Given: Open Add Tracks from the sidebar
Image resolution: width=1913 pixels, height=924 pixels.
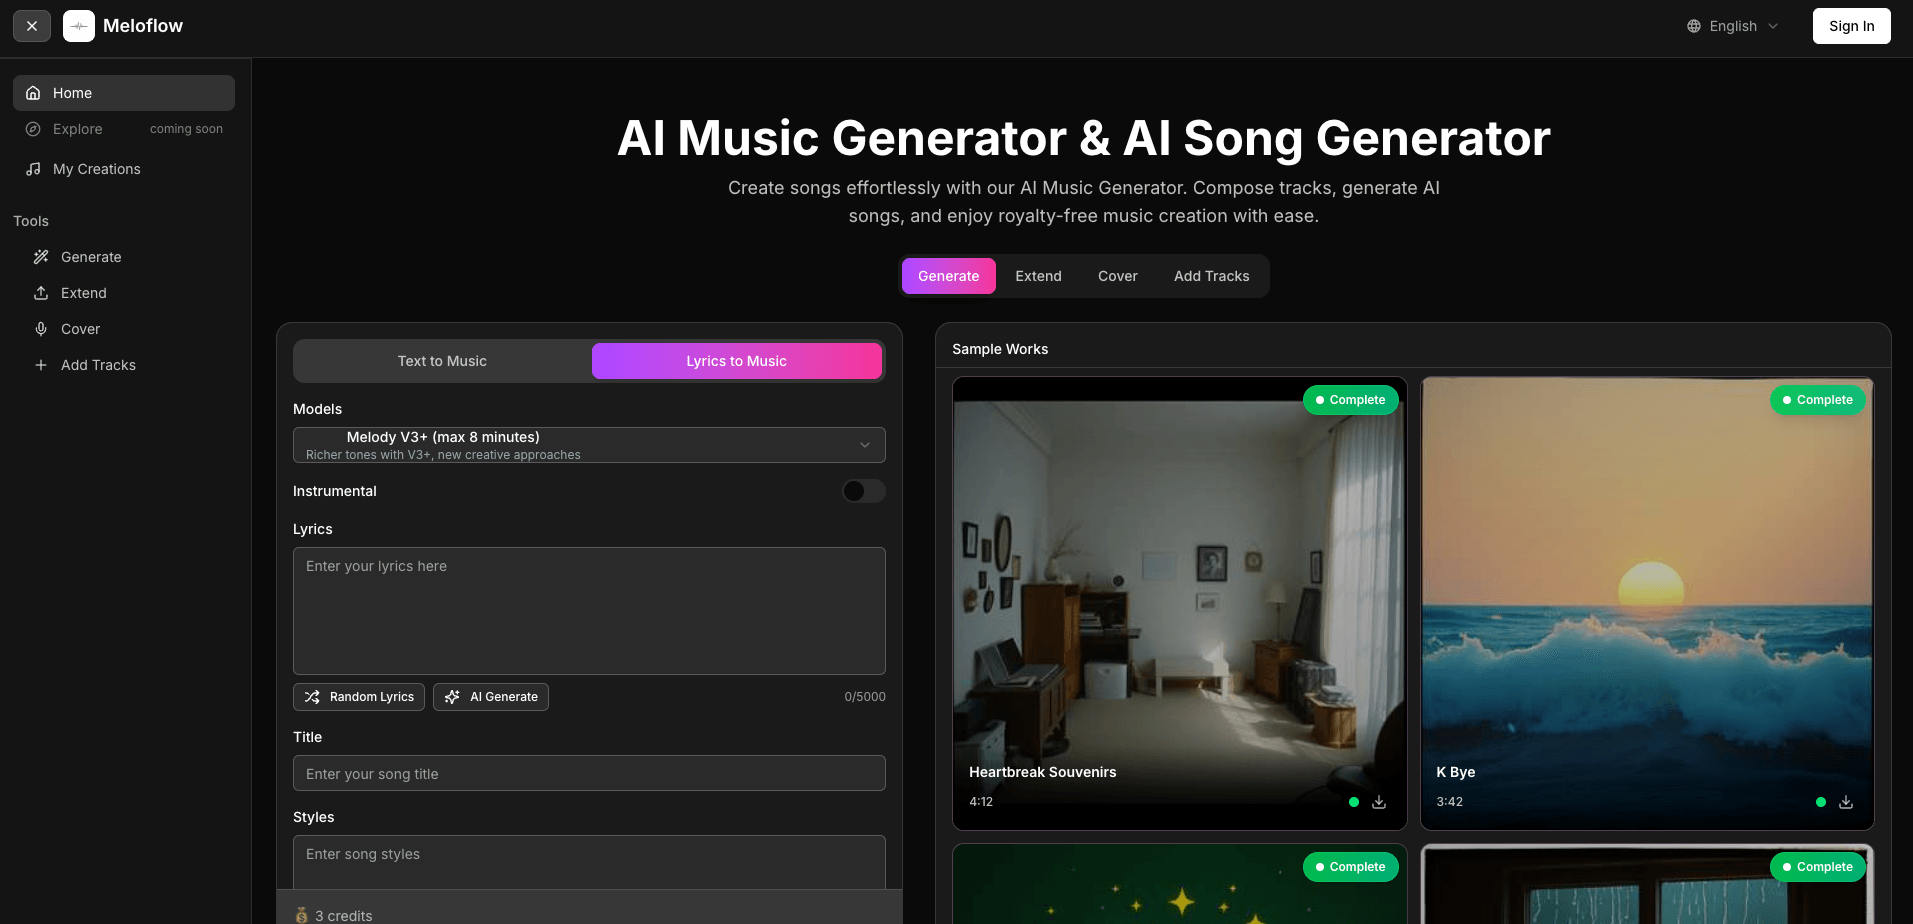Looking at the screenshot, I should [x=98, y=365].
